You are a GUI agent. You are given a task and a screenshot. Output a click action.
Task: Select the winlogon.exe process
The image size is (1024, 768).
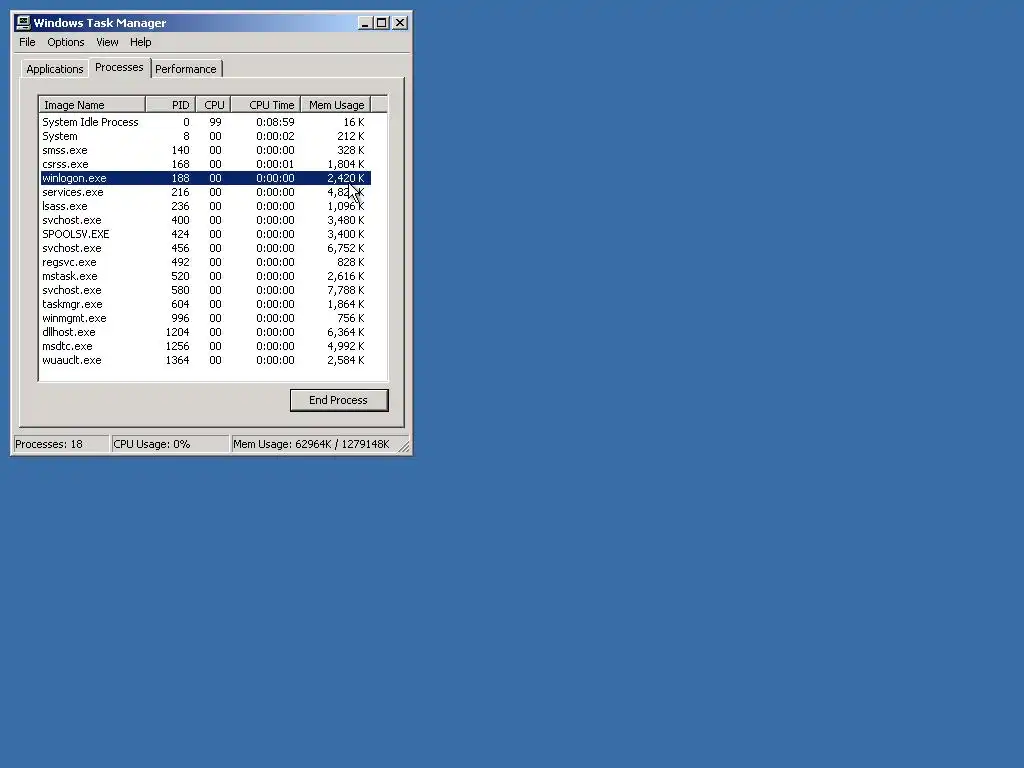click(205, 178)
